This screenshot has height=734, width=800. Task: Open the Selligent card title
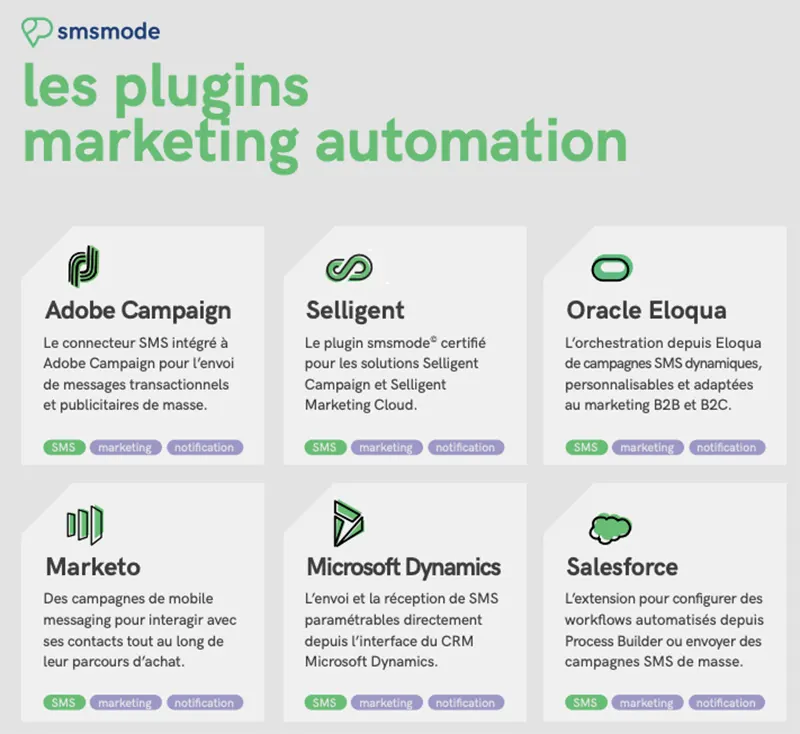(355, 310)
